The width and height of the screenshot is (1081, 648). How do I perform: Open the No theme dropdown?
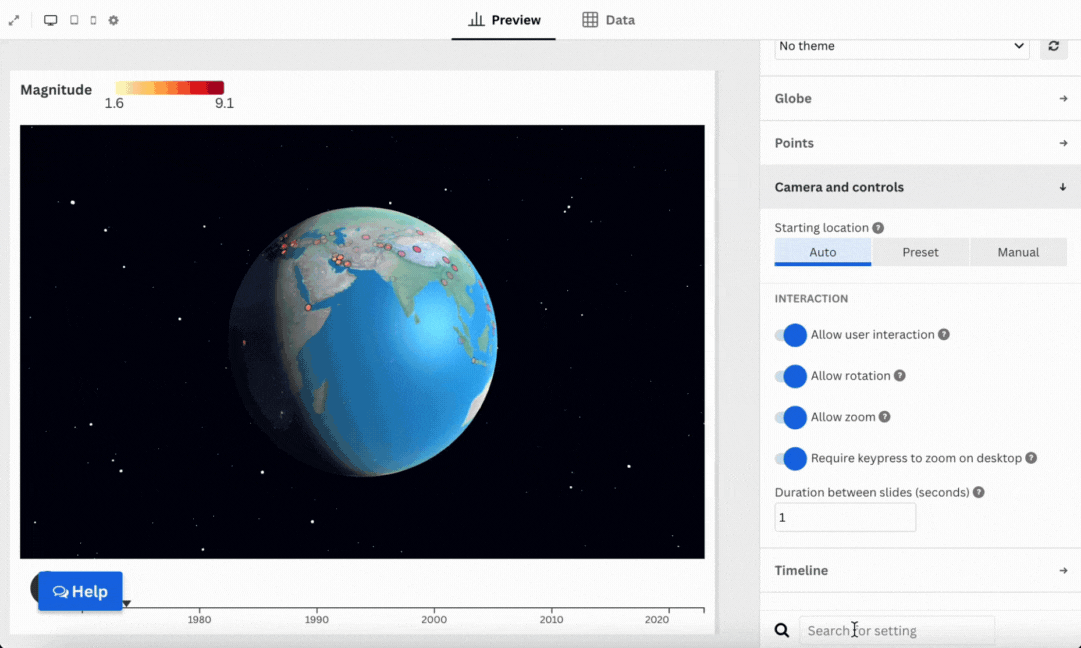pos(901,46)
